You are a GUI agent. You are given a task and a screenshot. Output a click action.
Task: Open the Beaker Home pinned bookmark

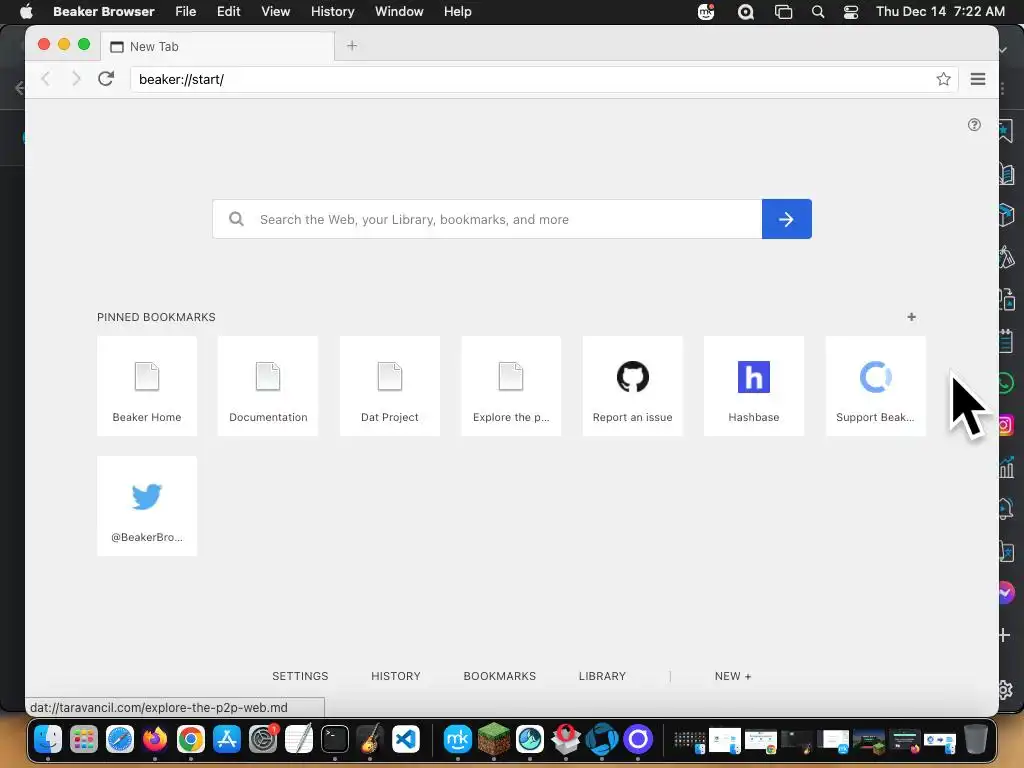[x=147, y=386]
